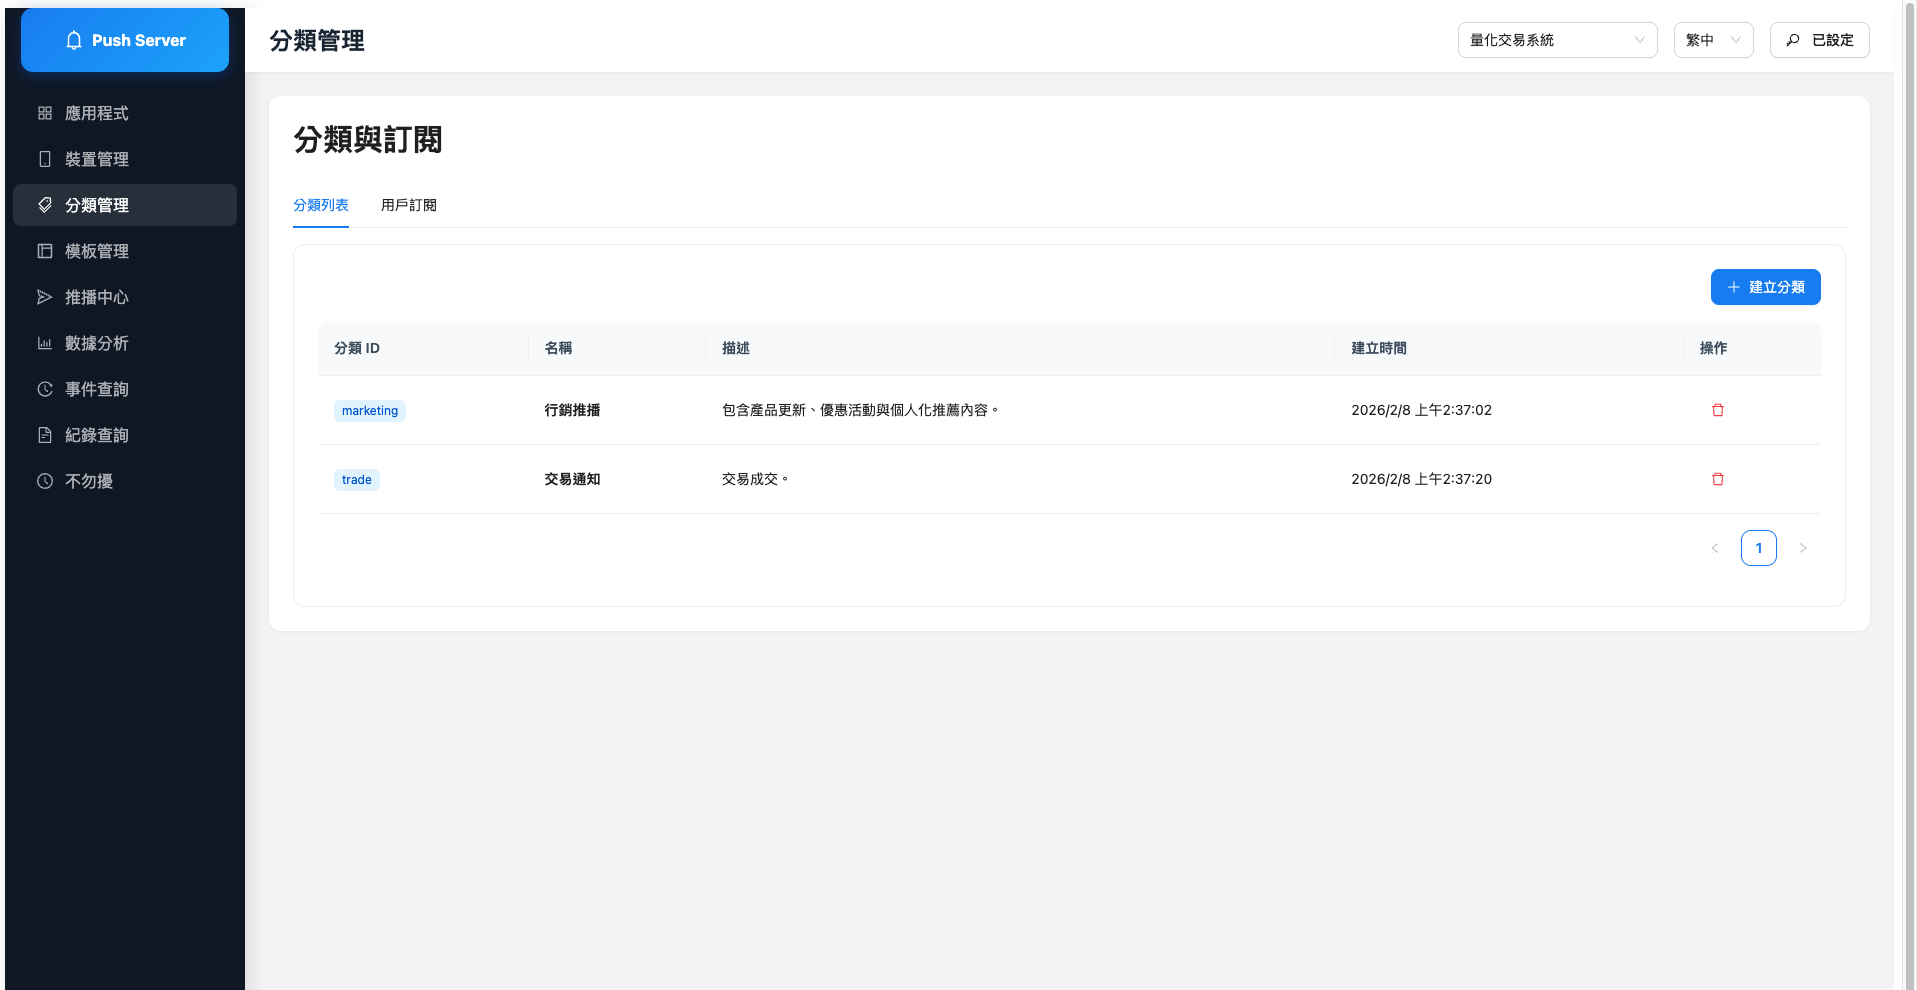
Task: Click the plus icon on 建立分類 button
Action: coord(1734,287)
